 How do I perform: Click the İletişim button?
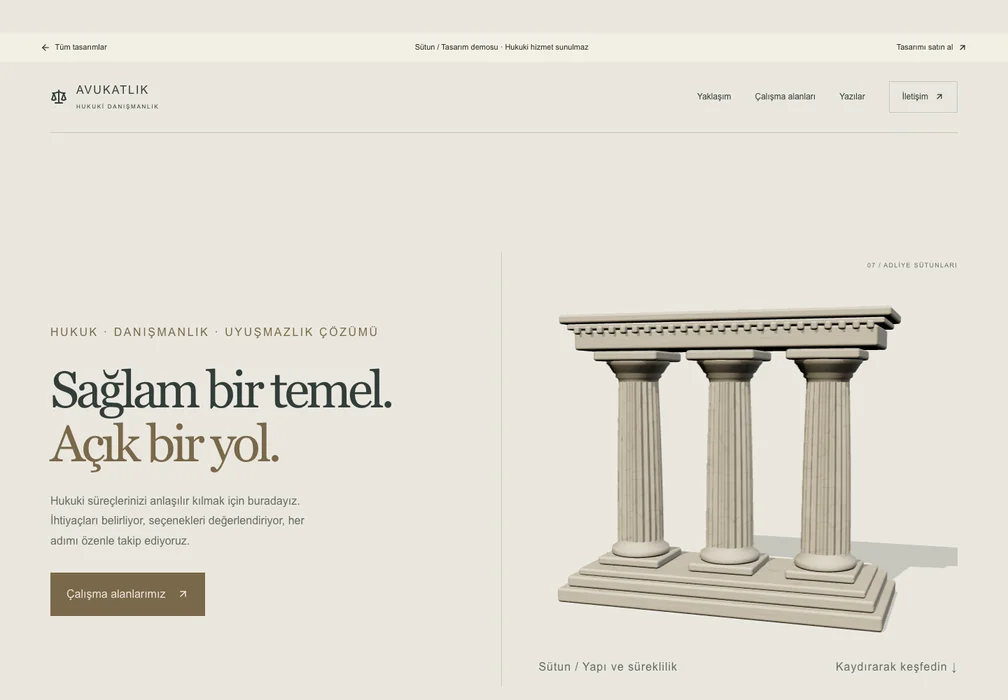[x=923, y=97]
